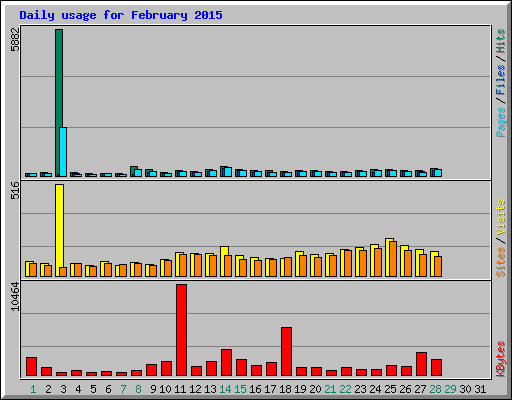Screen dimensions: 512x400
Task: Click the red KBytes bar for day 1
Action: 31,367
